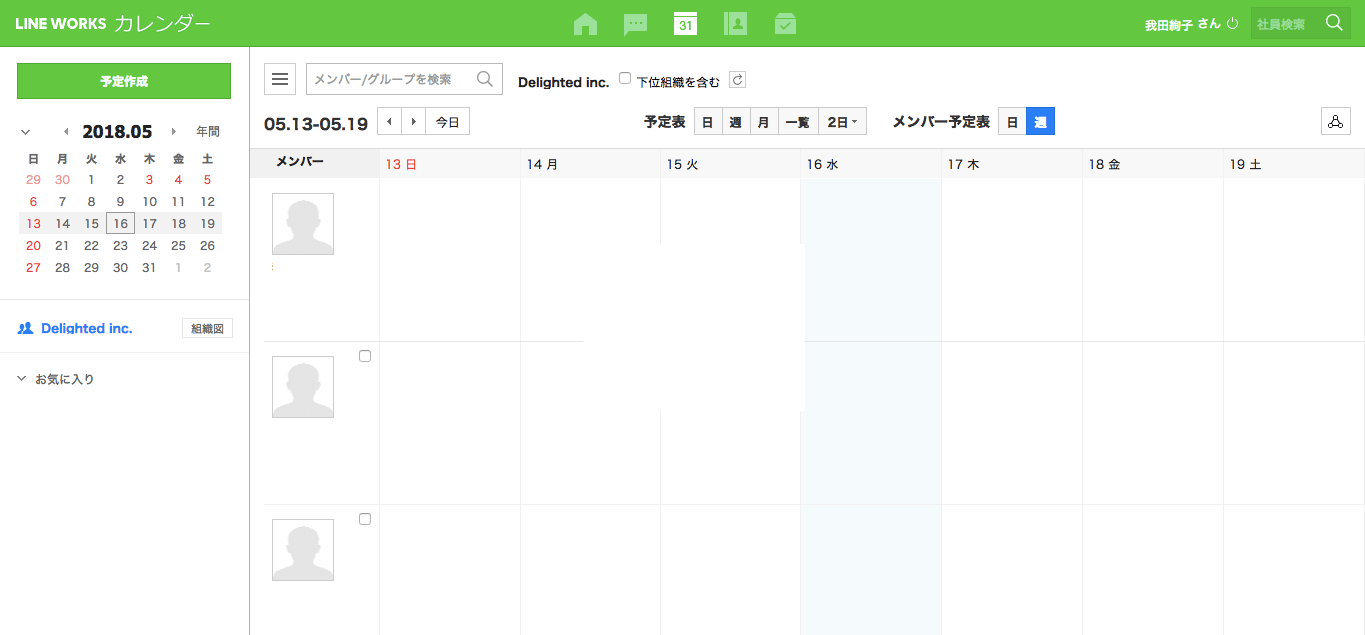1365x635 pixels.
Task: Switch 予定表 to 月 view
Action: [x=763, y=122]
